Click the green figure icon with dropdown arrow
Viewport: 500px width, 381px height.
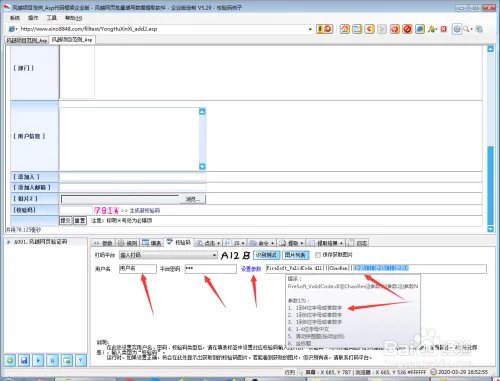click(x=432, y=29)
